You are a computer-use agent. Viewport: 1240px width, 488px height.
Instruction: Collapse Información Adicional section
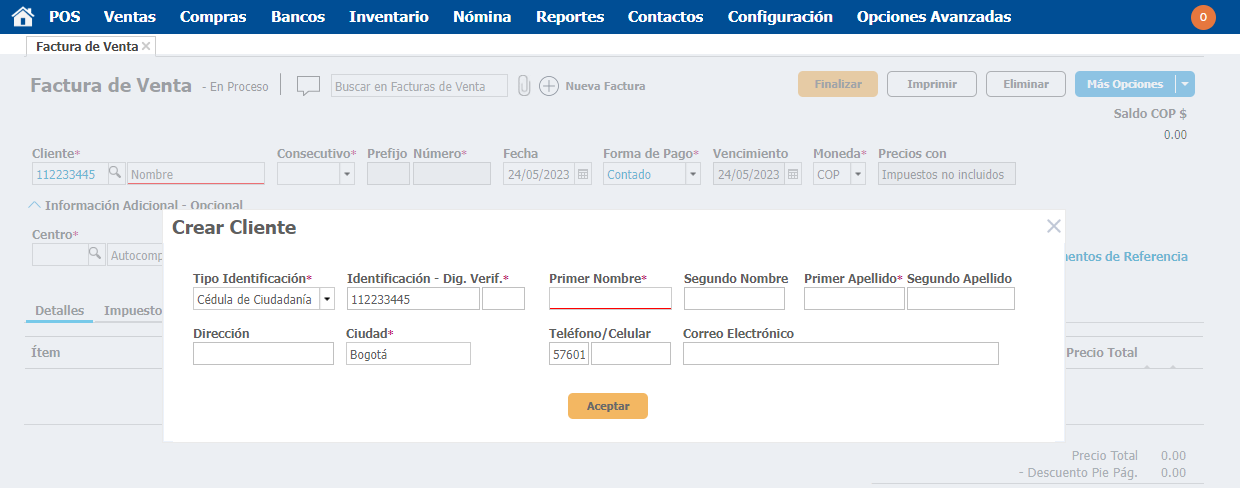click(35, 205)
